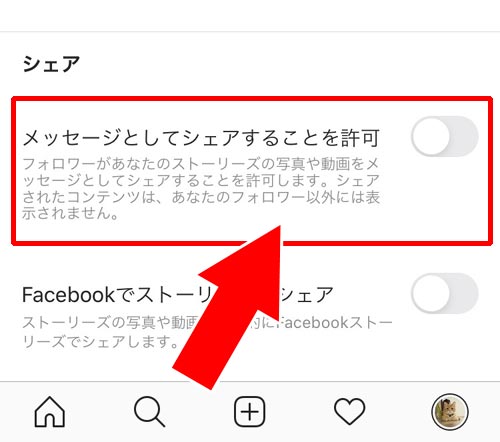This screenshot has height=442, width=500.
Task: Click 示されません。 at description end
Action: tap(70, 213)
